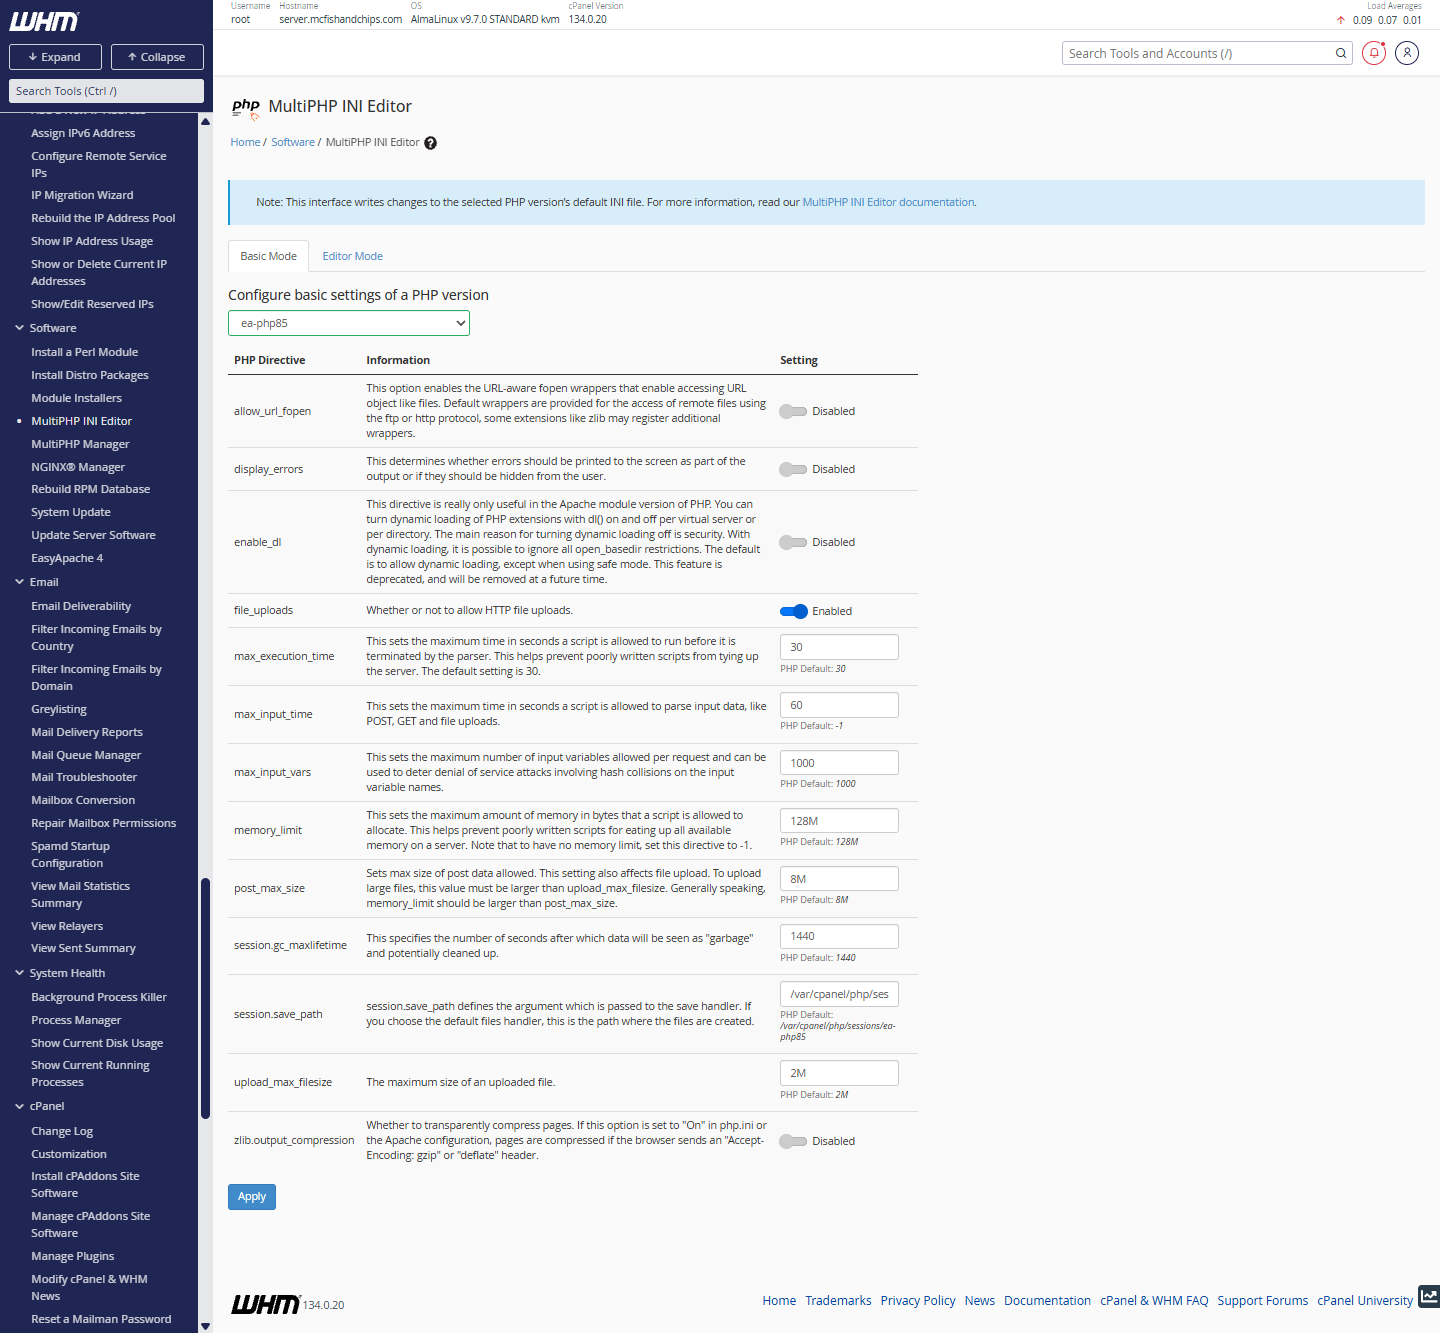Viewport: 1440px width, 1333px height.
Task: Collapse the System Health sidebar section
Action: 19,973
